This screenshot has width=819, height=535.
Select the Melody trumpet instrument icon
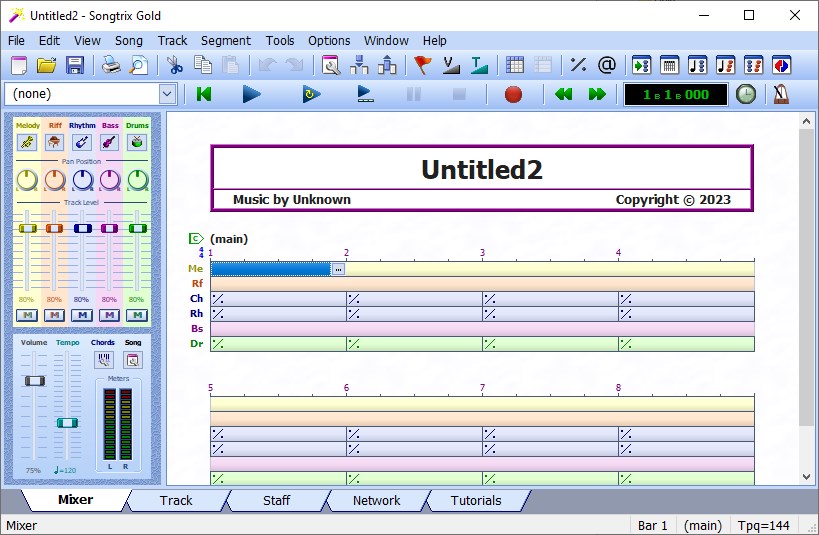[x=27, y=142]
